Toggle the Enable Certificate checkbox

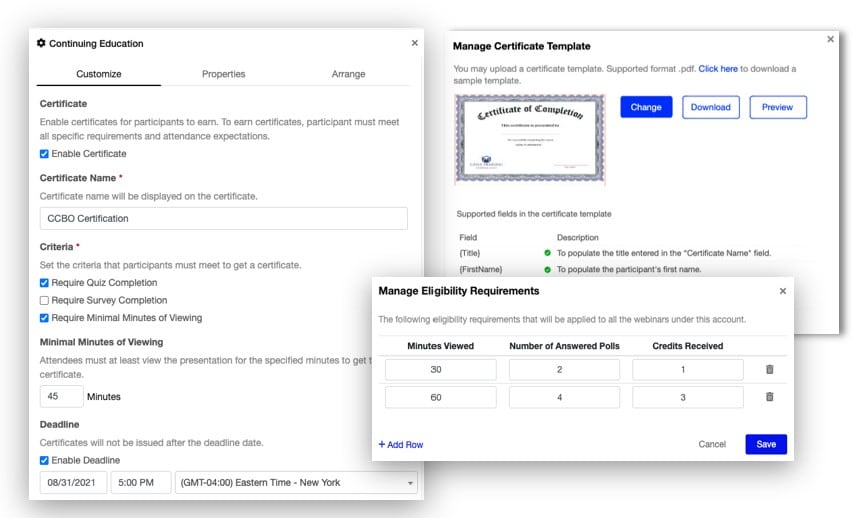click(x=44, y=154)
